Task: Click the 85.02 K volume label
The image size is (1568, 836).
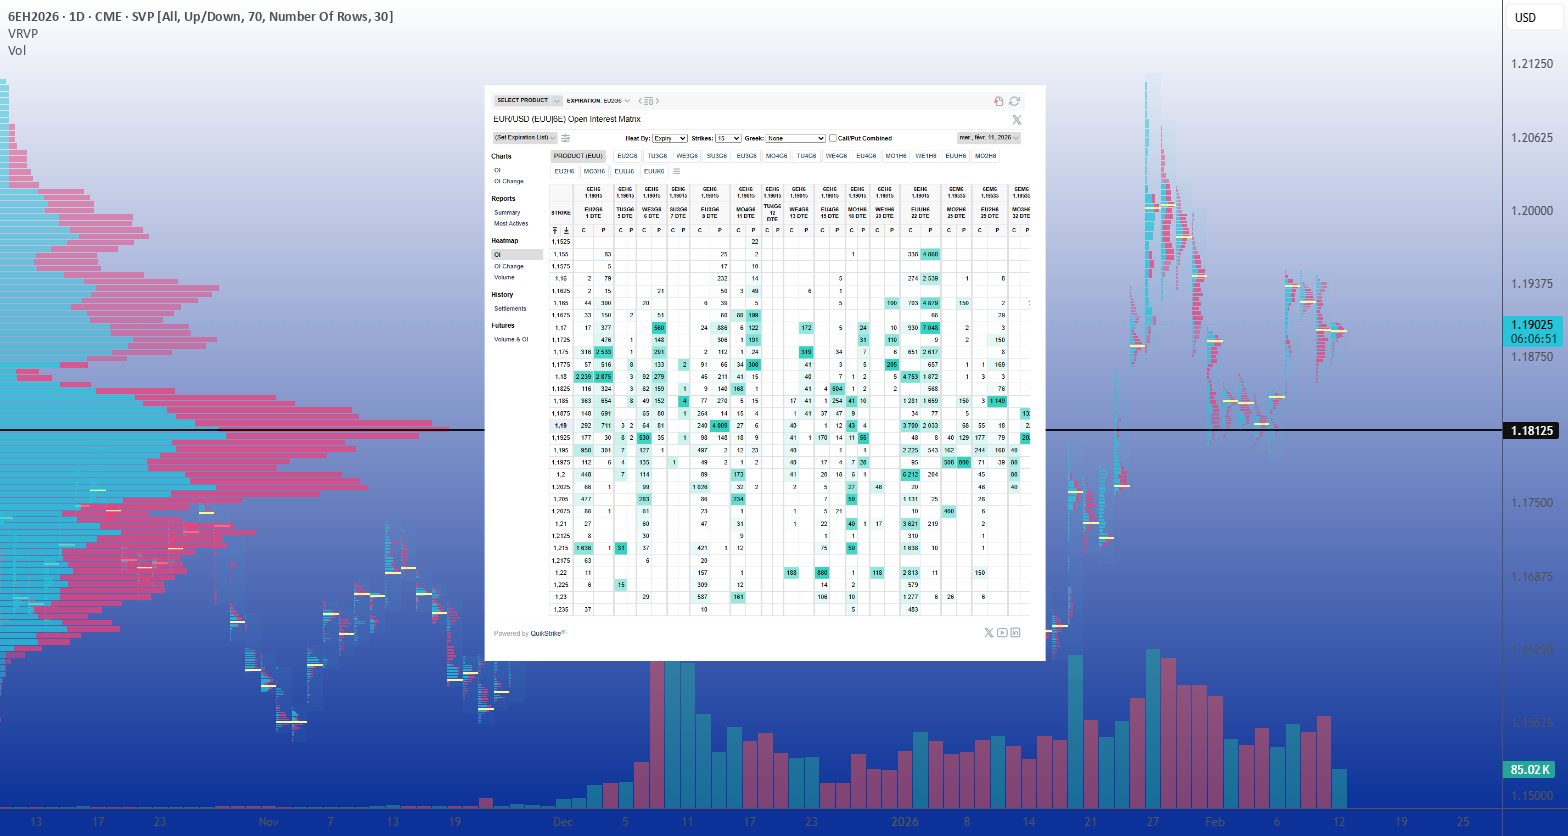Action: (1529, 770)
